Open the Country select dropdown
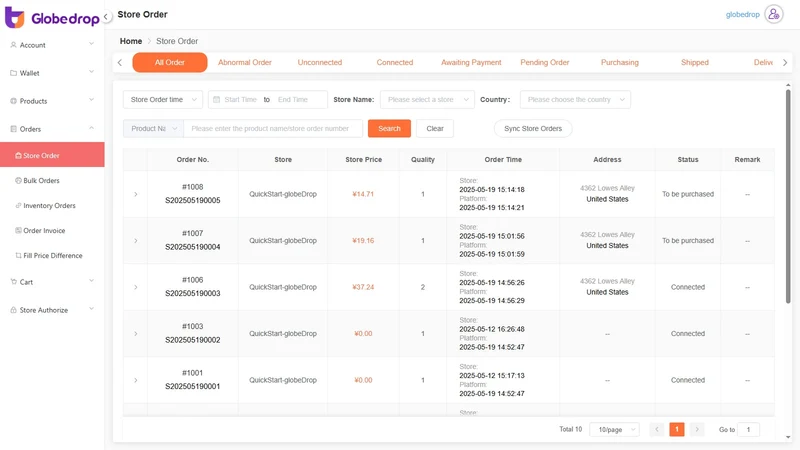 (575, 99)
